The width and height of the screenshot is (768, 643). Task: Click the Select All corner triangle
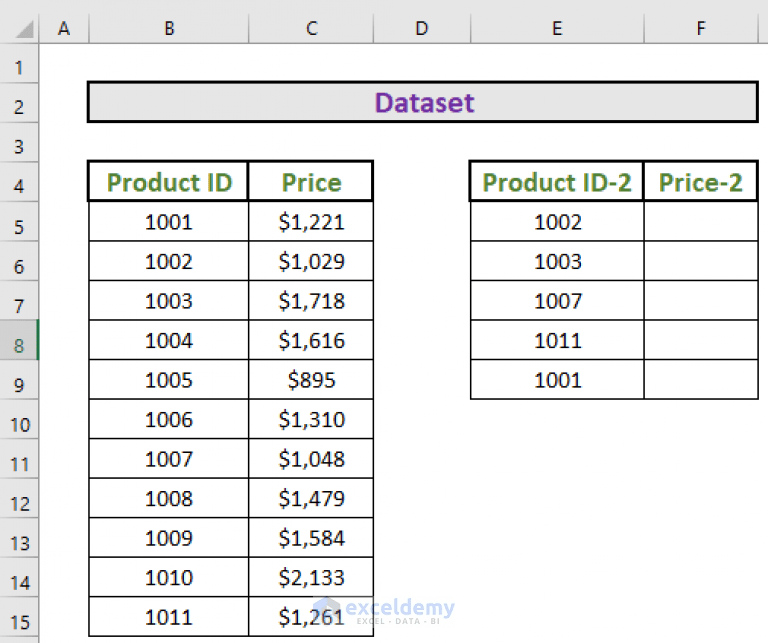[24, 28]
